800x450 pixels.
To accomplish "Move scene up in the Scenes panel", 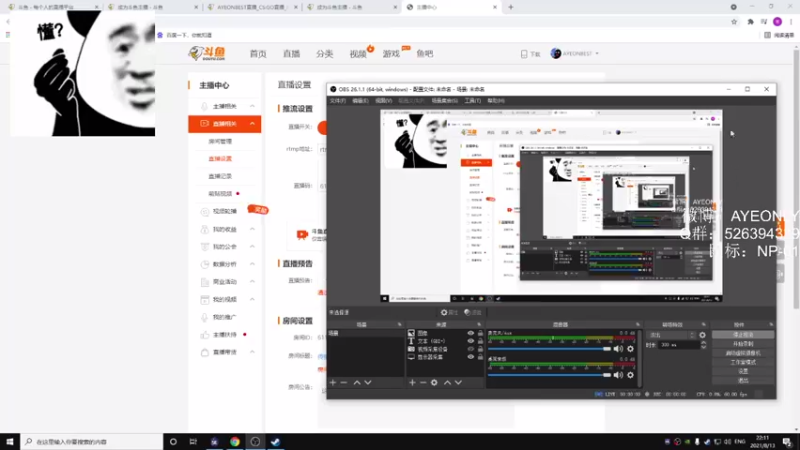I will pyautogui.click(x=357, y=383).
